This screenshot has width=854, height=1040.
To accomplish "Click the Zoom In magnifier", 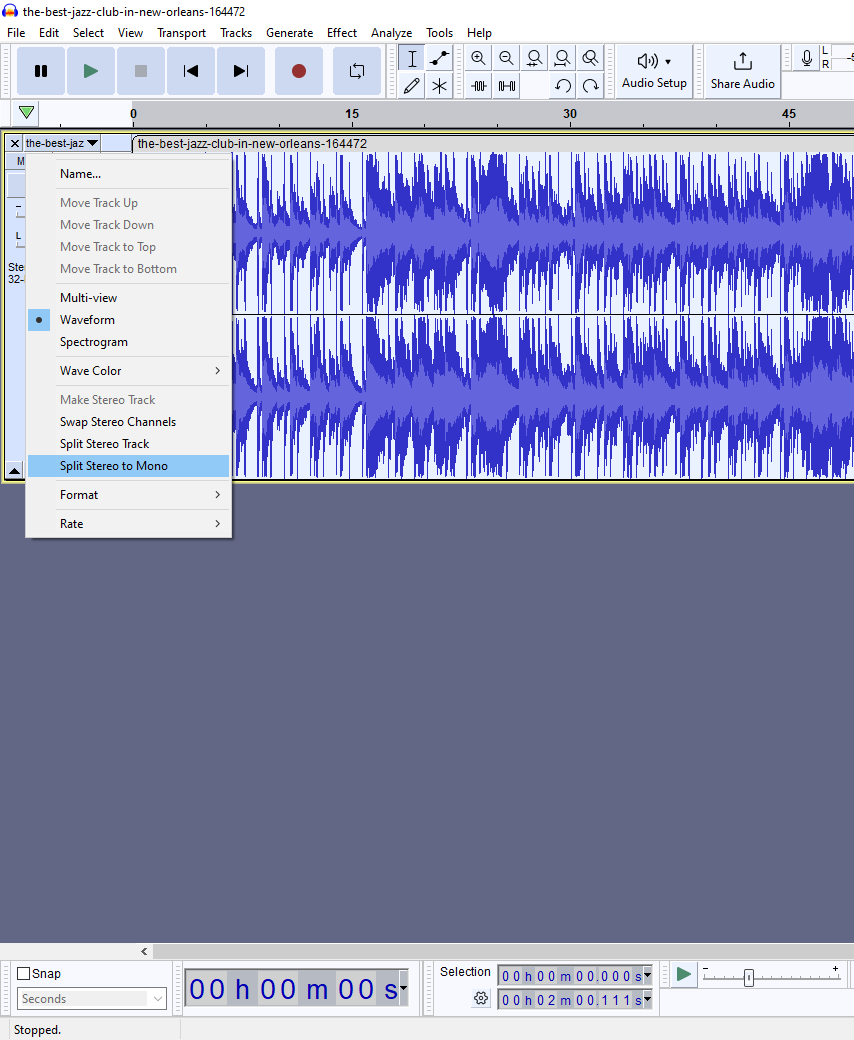I will coord(478,58).
